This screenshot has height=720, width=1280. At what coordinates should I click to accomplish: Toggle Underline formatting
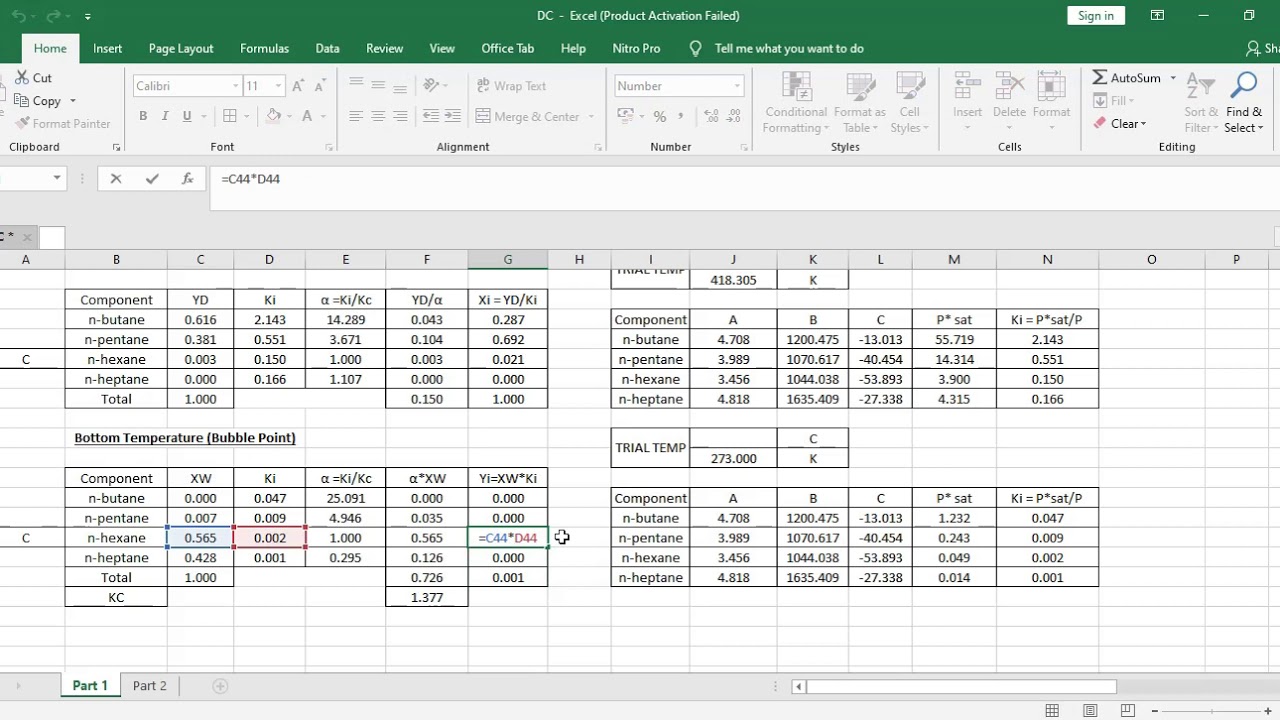coord(187,116)
